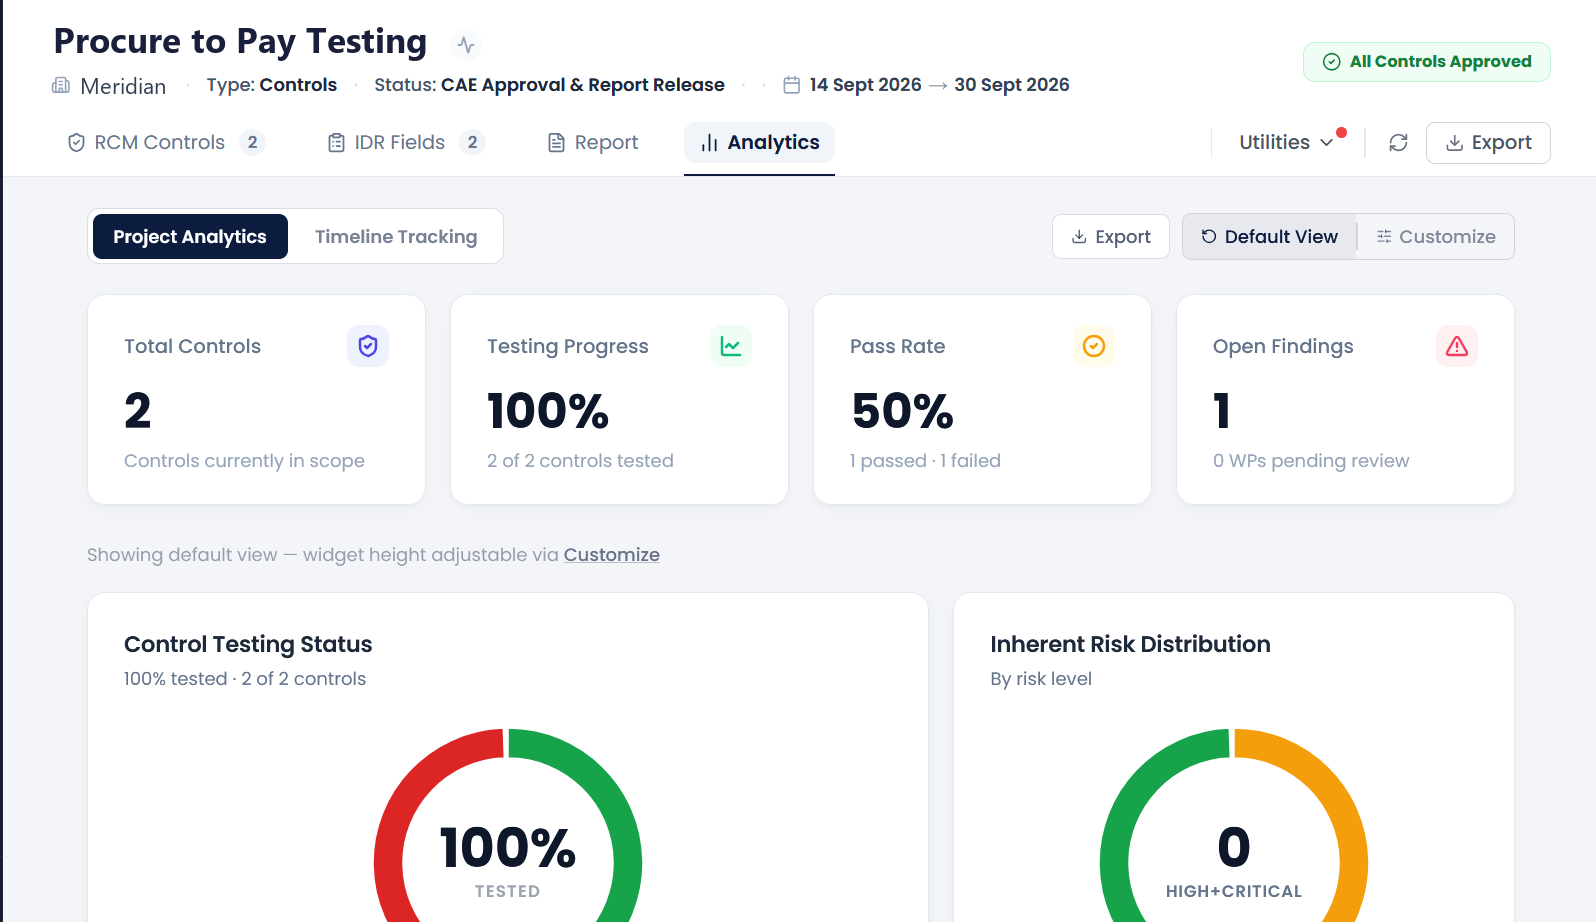
Task: Click the 'Control Testing Status' heading
Action: (248, 644)
